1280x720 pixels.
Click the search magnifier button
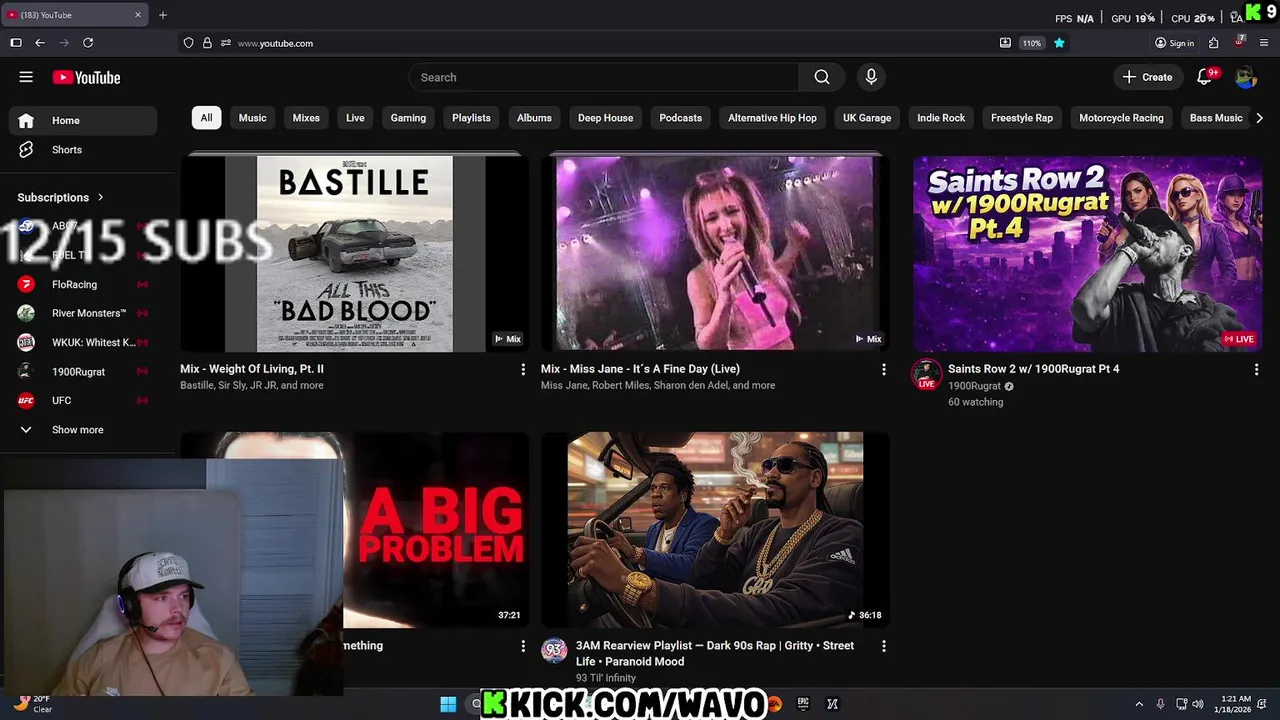coord(822,77)
